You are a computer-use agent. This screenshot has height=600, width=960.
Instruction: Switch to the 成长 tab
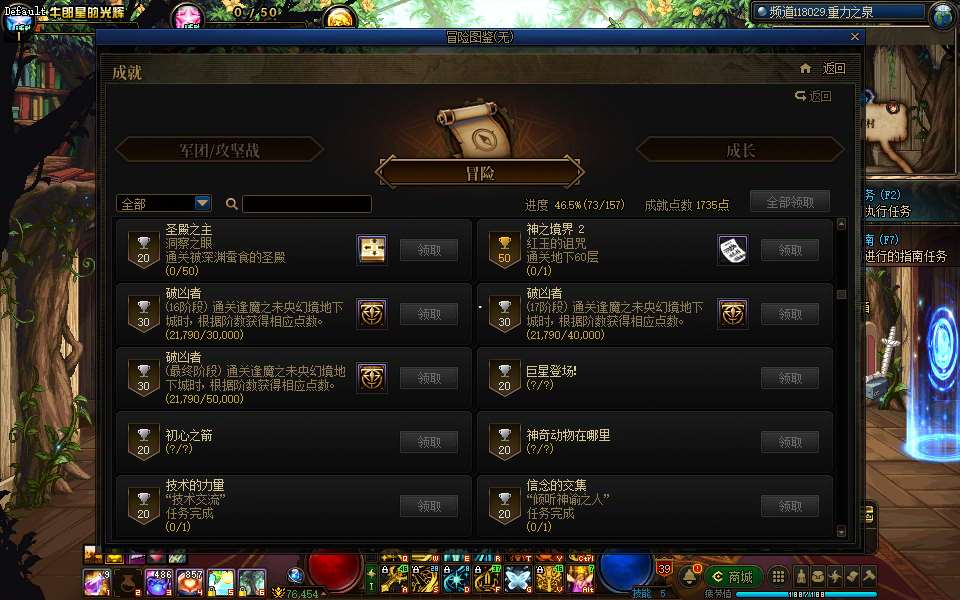[x=740, y=150]
